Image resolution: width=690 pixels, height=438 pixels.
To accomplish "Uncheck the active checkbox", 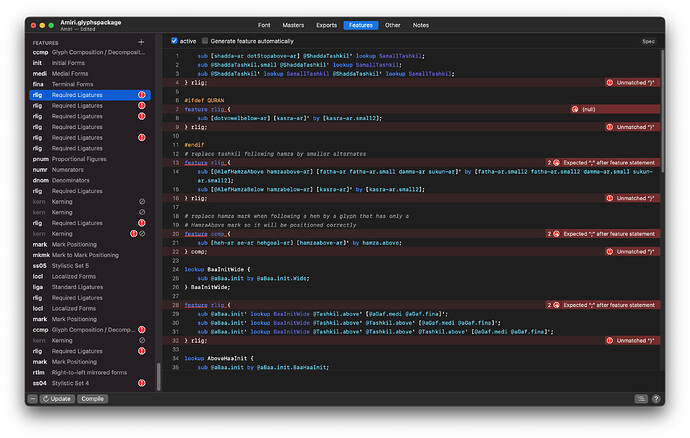I will click(176, 41).
